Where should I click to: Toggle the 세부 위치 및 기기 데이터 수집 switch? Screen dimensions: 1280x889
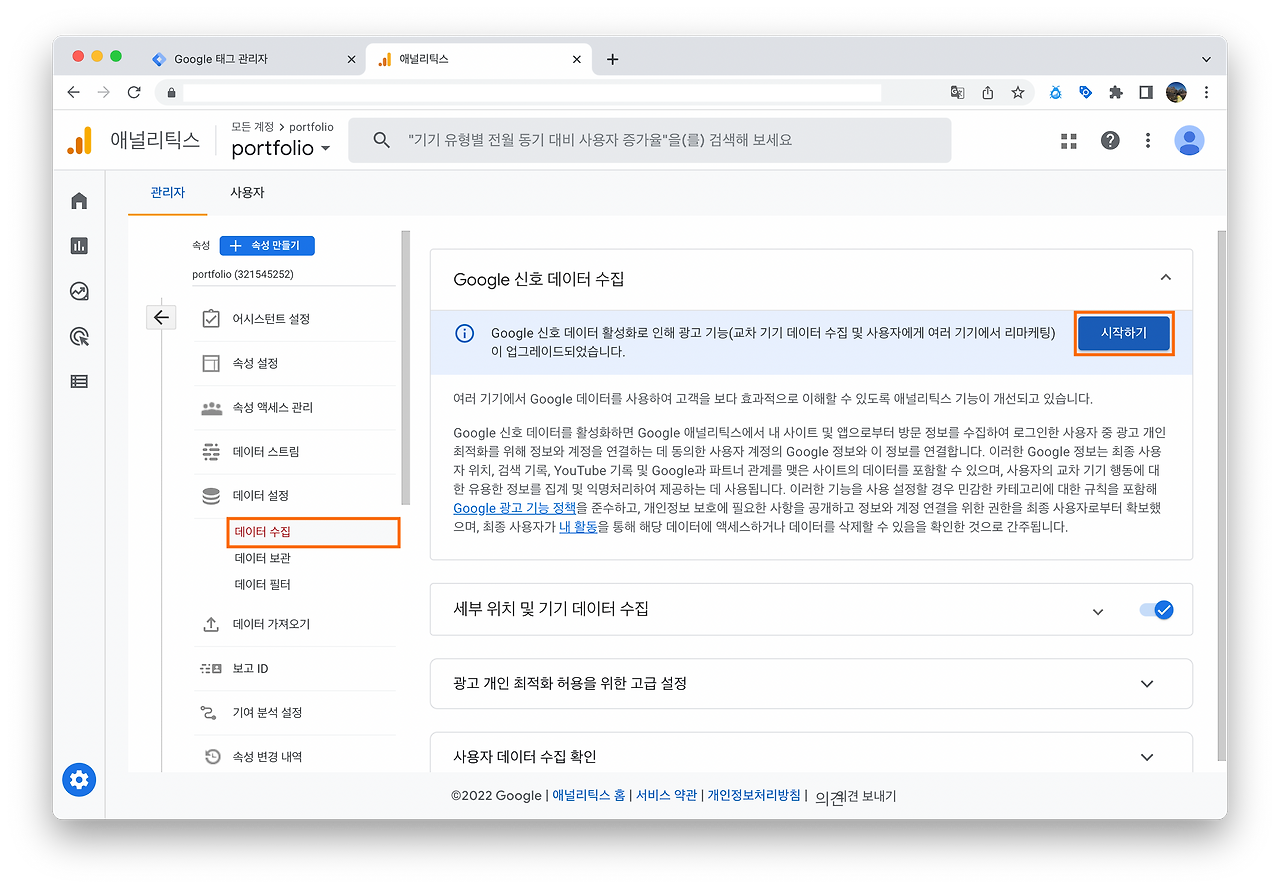[x=1156, y=610]
